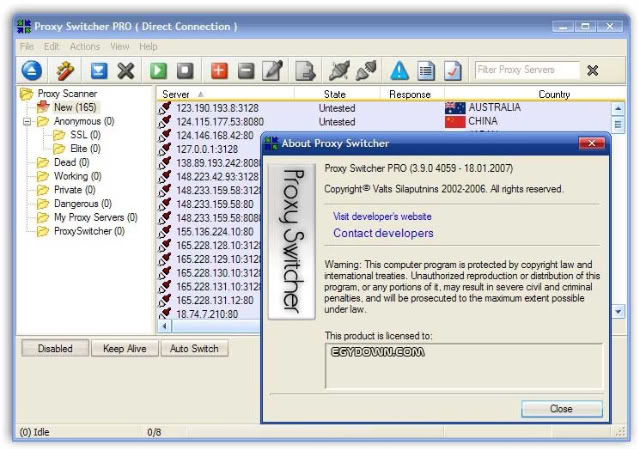Click the black X delete toolbar icon
This screenshot has height=449, width=638.
click(126, 70)
